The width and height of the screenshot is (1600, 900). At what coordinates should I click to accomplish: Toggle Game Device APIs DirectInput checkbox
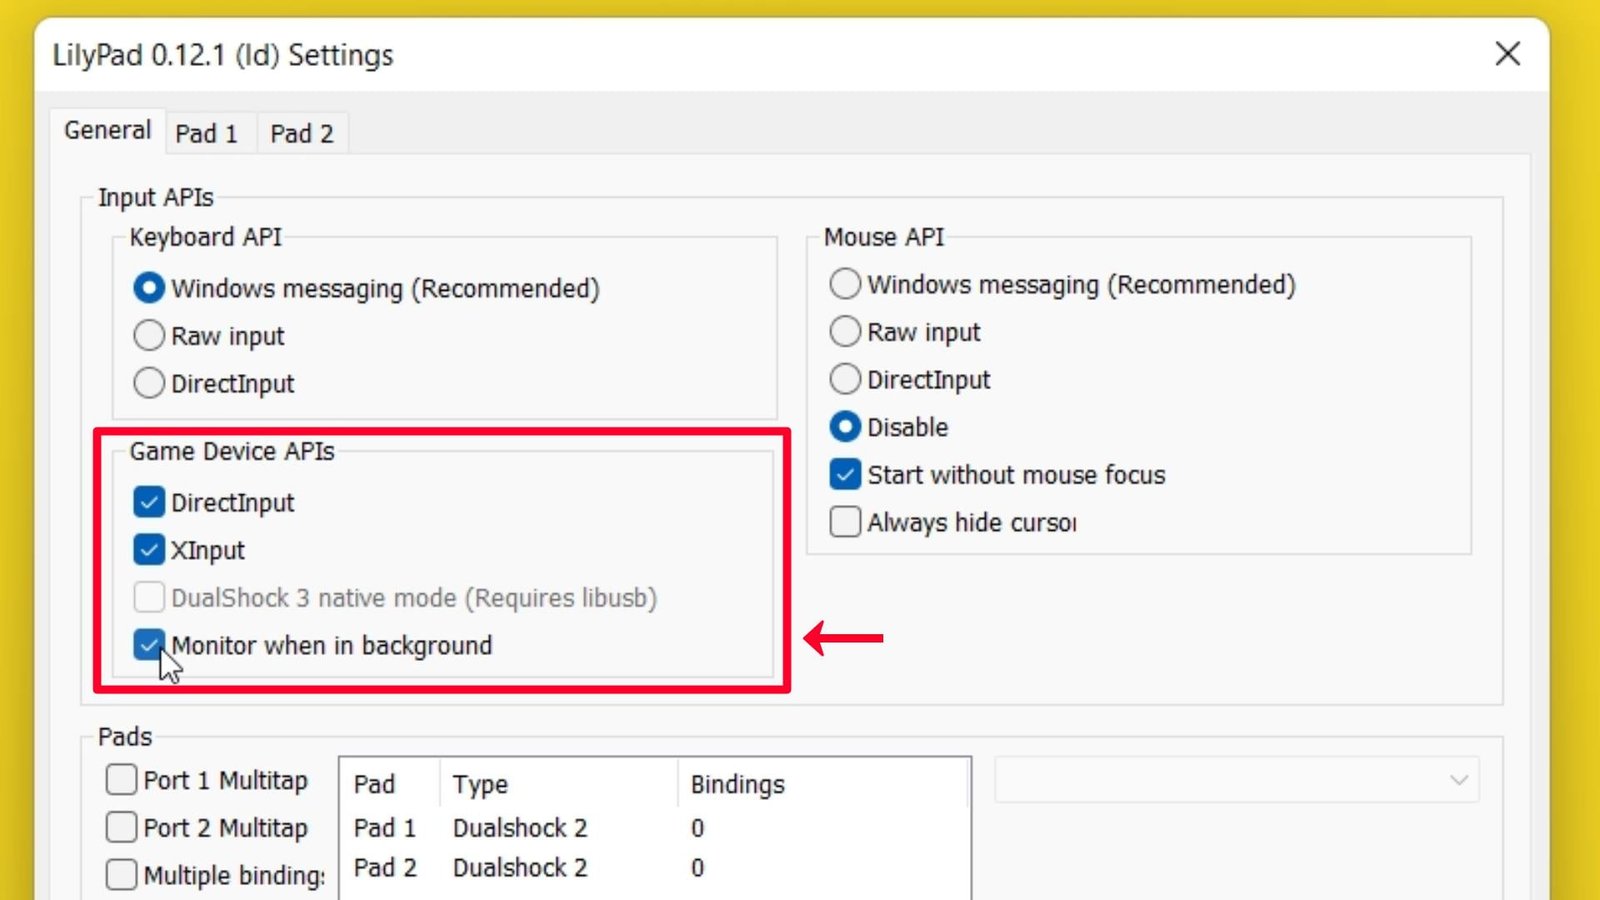pos(149,502)
